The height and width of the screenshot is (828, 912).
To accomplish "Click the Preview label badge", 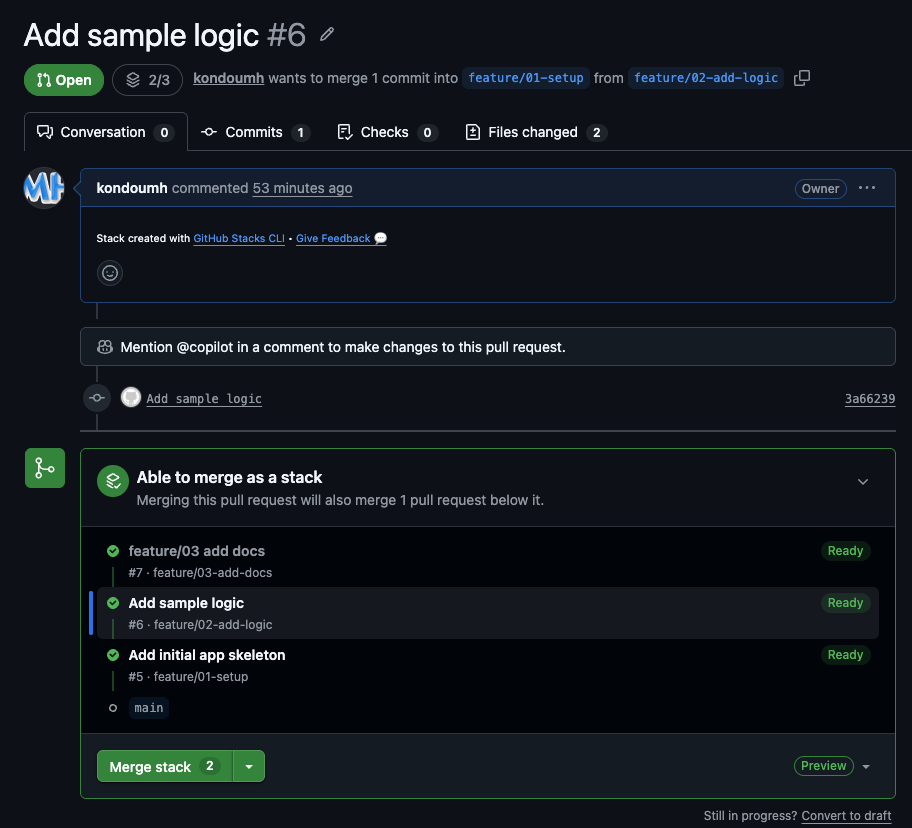I will coord(824,766).
